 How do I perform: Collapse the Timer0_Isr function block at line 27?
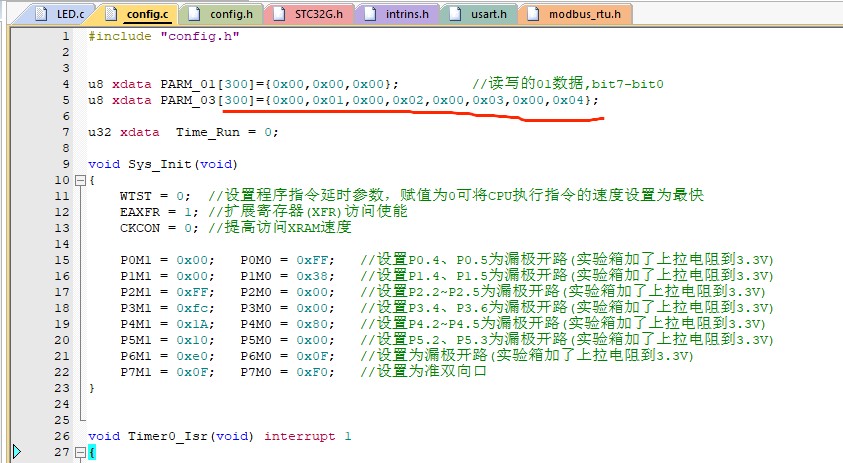80,452
